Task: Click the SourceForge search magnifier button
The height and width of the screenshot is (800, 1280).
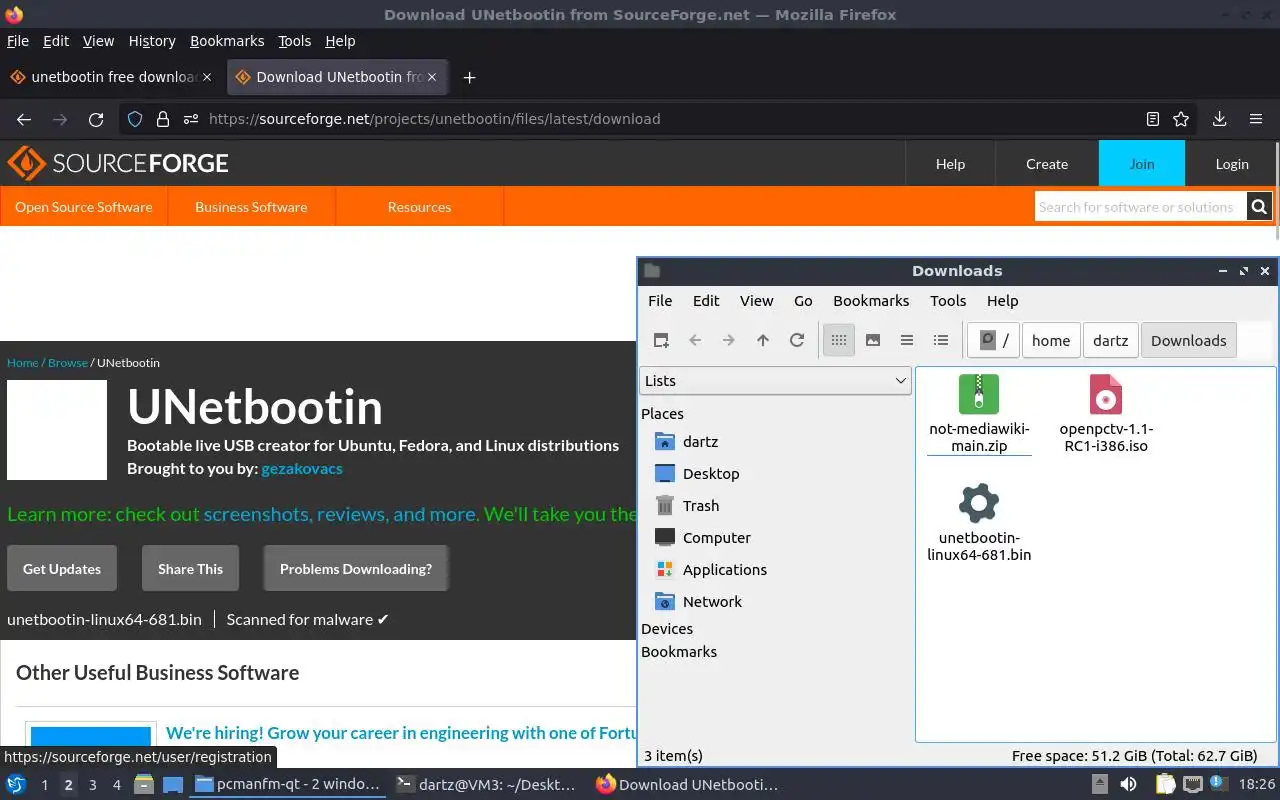Action: [1259, 207]
